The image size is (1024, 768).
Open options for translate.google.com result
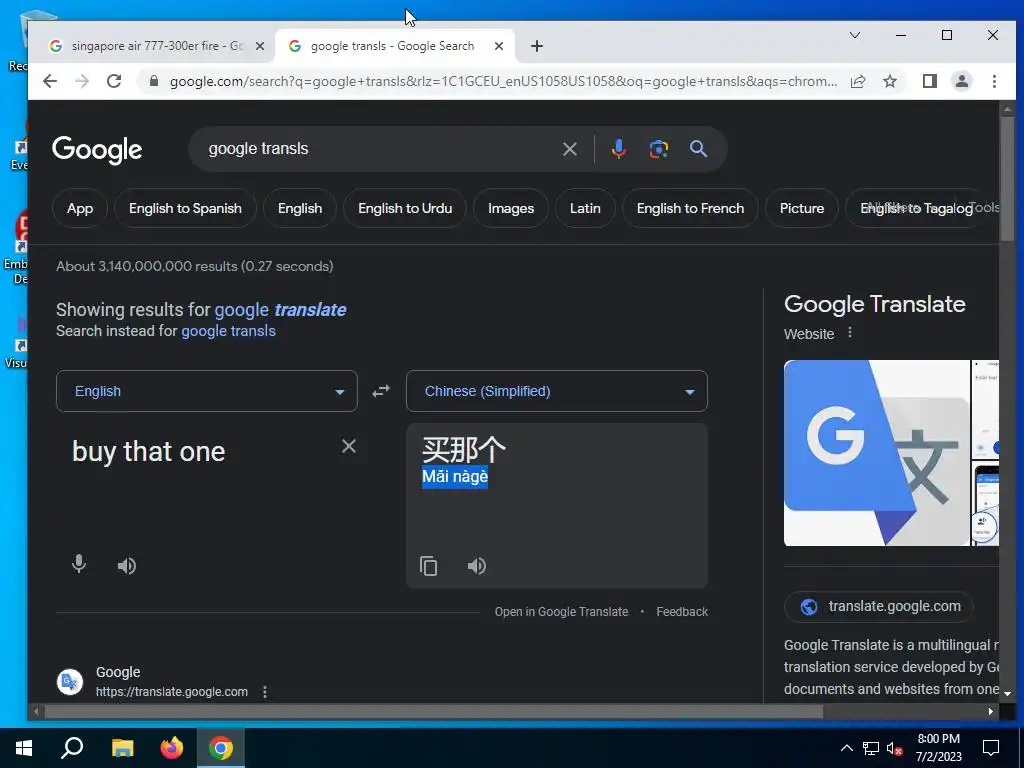point(264,692)
